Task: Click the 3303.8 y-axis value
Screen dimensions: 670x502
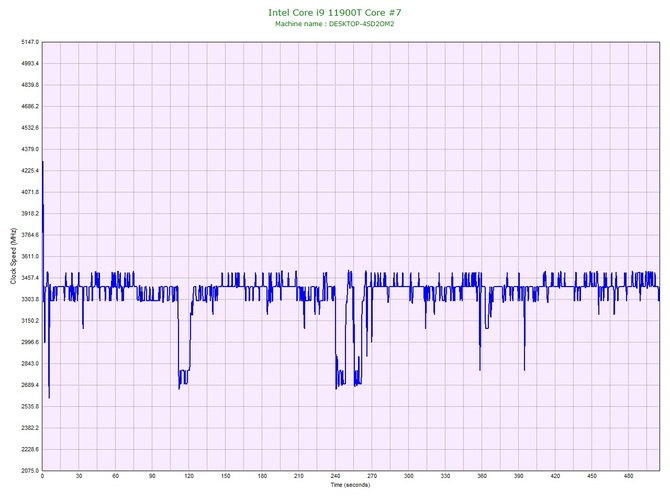Action: tap(30, 299)
